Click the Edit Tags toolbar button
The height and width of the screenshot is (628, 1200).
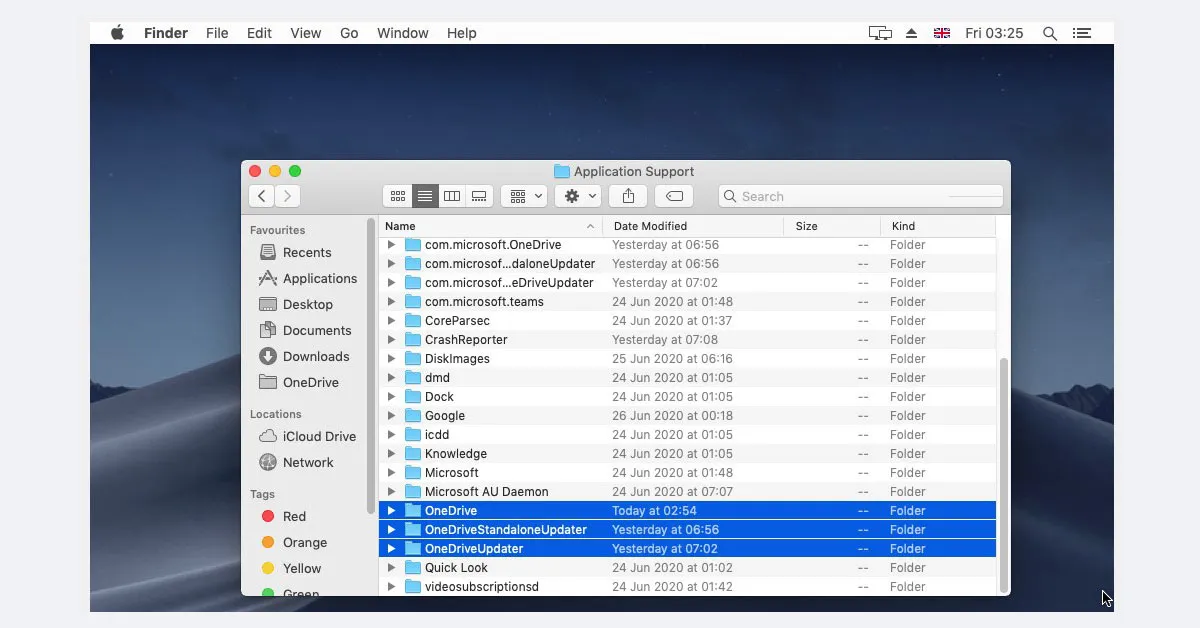tap(675, 196)
